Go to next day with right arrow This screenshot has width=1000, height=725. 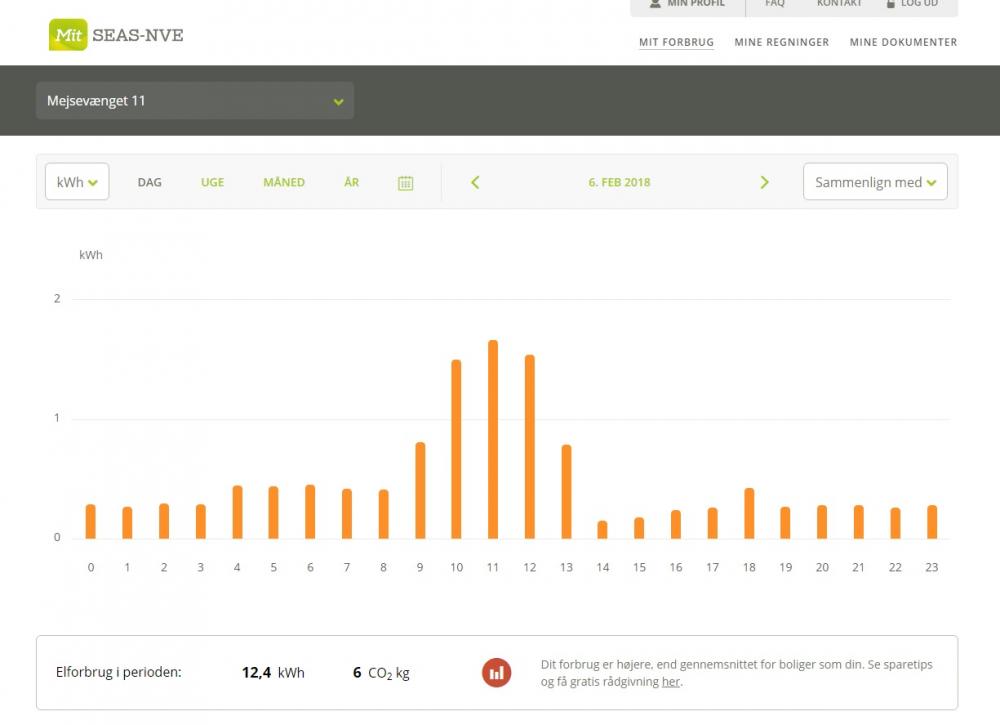point(765,182)
